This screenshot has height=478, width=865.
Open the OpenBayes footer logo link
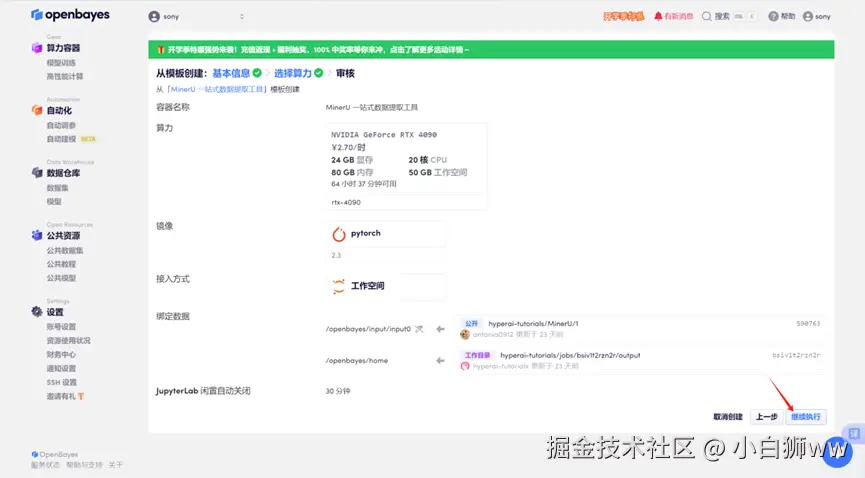click(x=55, y=454)
